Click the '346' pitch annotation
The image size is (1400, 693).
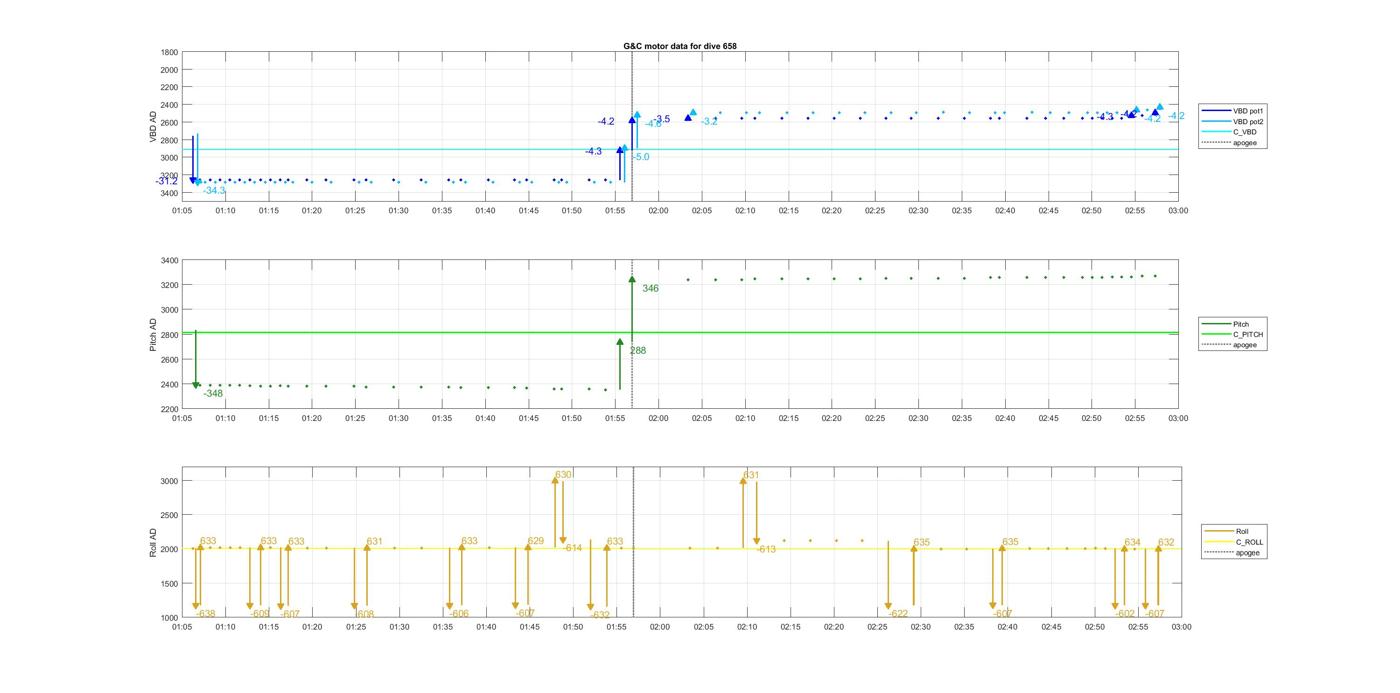coord(650,288)
